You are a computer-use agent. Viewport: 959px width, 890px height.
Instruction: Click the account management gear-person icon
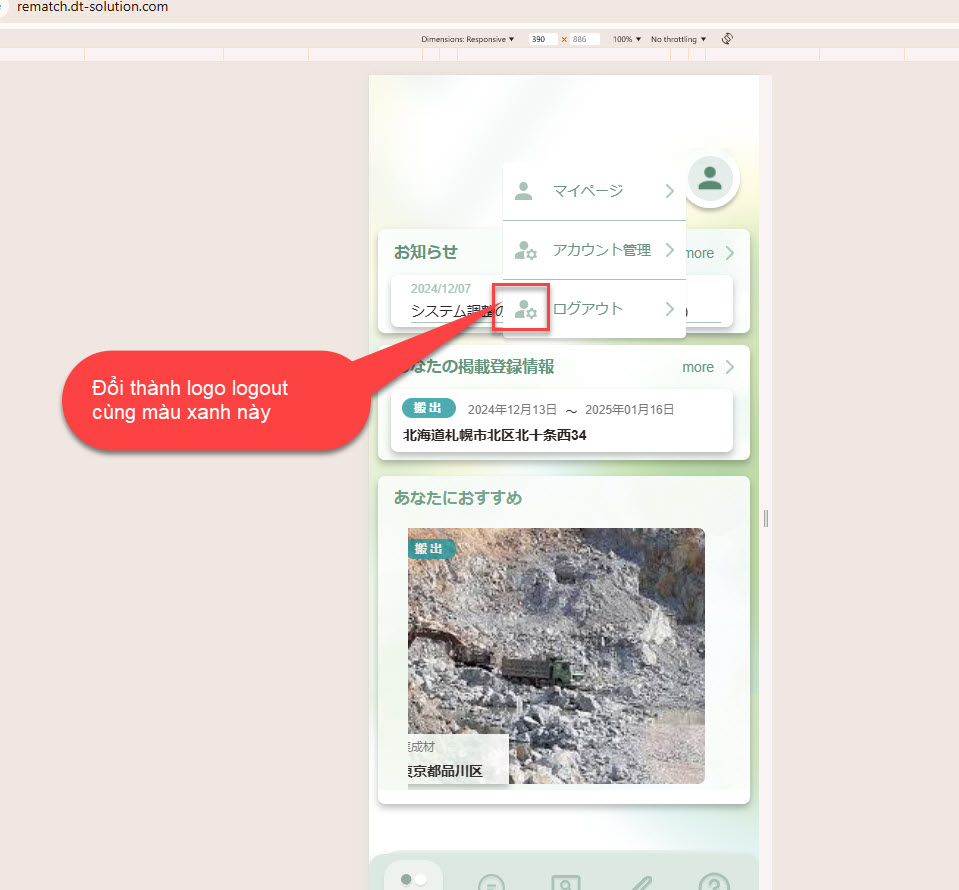[525, 250]
